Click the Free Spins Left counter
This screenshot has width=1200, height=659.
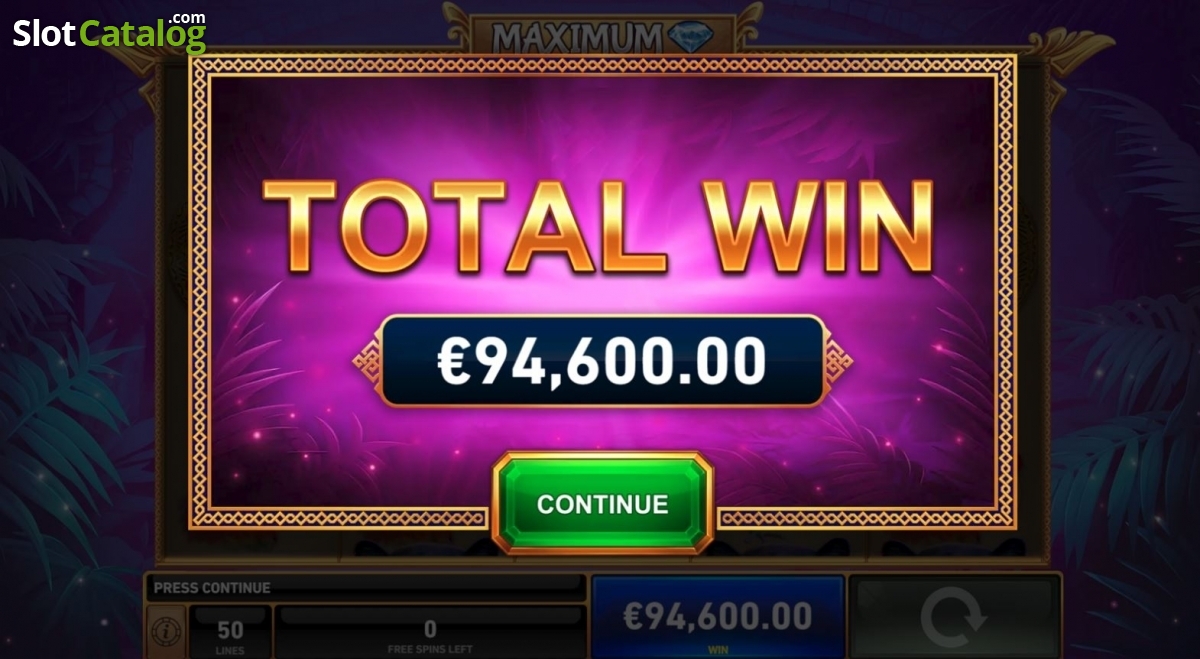[x=430, y=633]
